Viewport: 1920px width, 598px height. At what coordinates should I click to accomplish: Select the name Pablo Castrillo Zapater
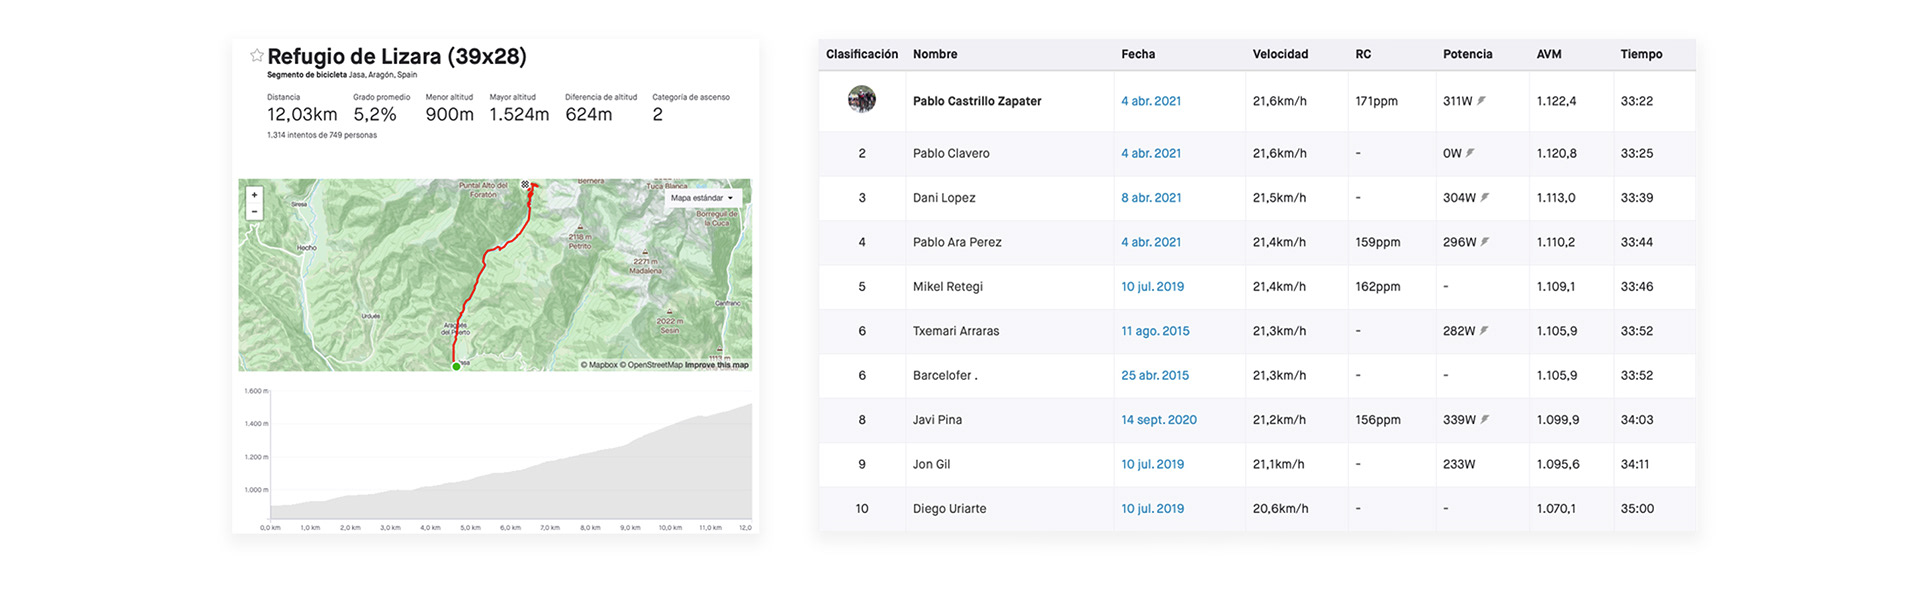(x=977, y=101)
